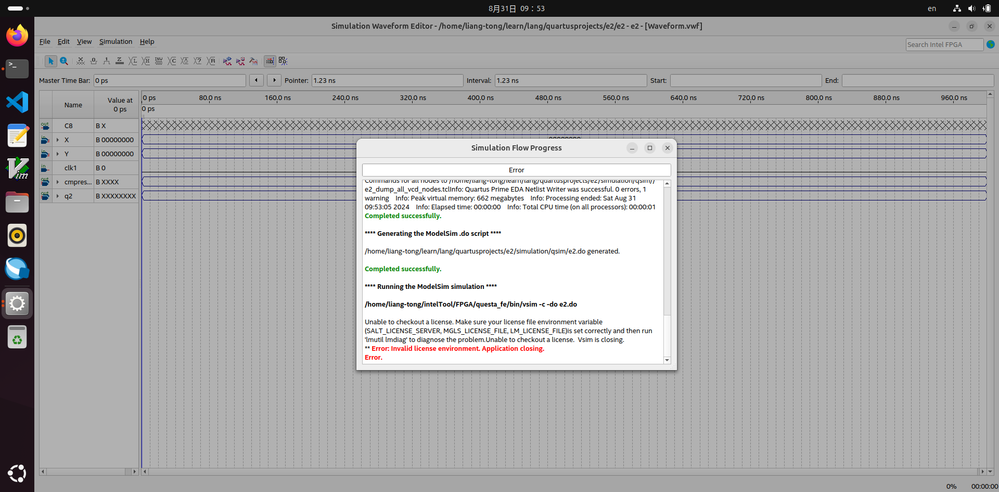Open Visual Studio Code from dock
999x492 pixels.
17,102
